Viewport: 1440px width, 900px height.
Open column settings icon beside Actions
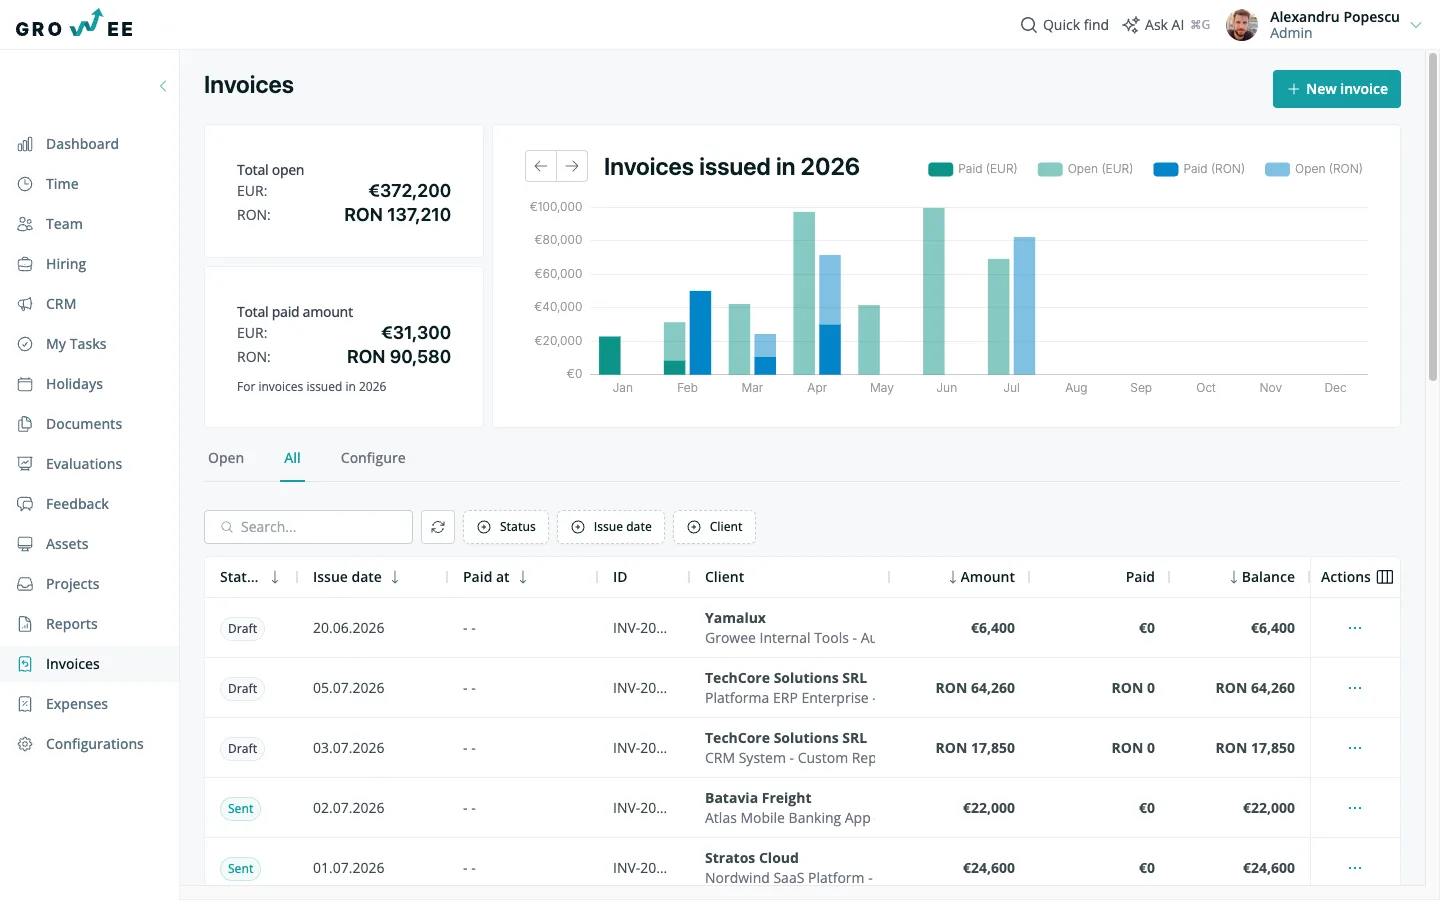tap(1385, 577)
